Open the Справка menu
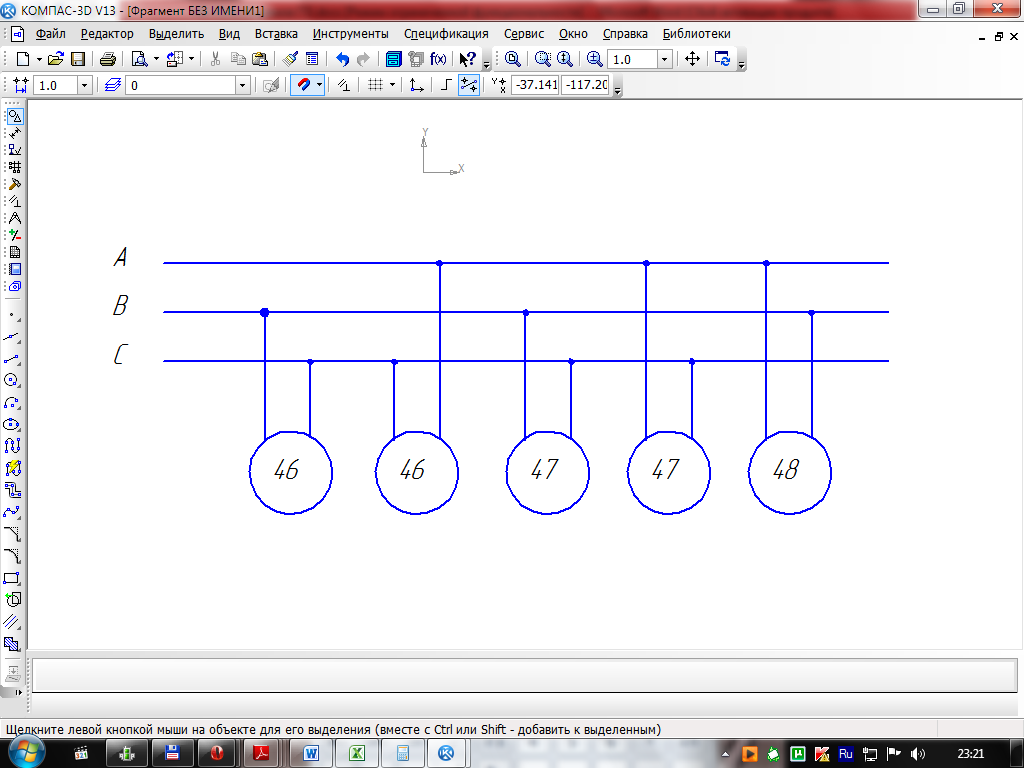The width and height of the screenshot is (1024, 768). 625,34
